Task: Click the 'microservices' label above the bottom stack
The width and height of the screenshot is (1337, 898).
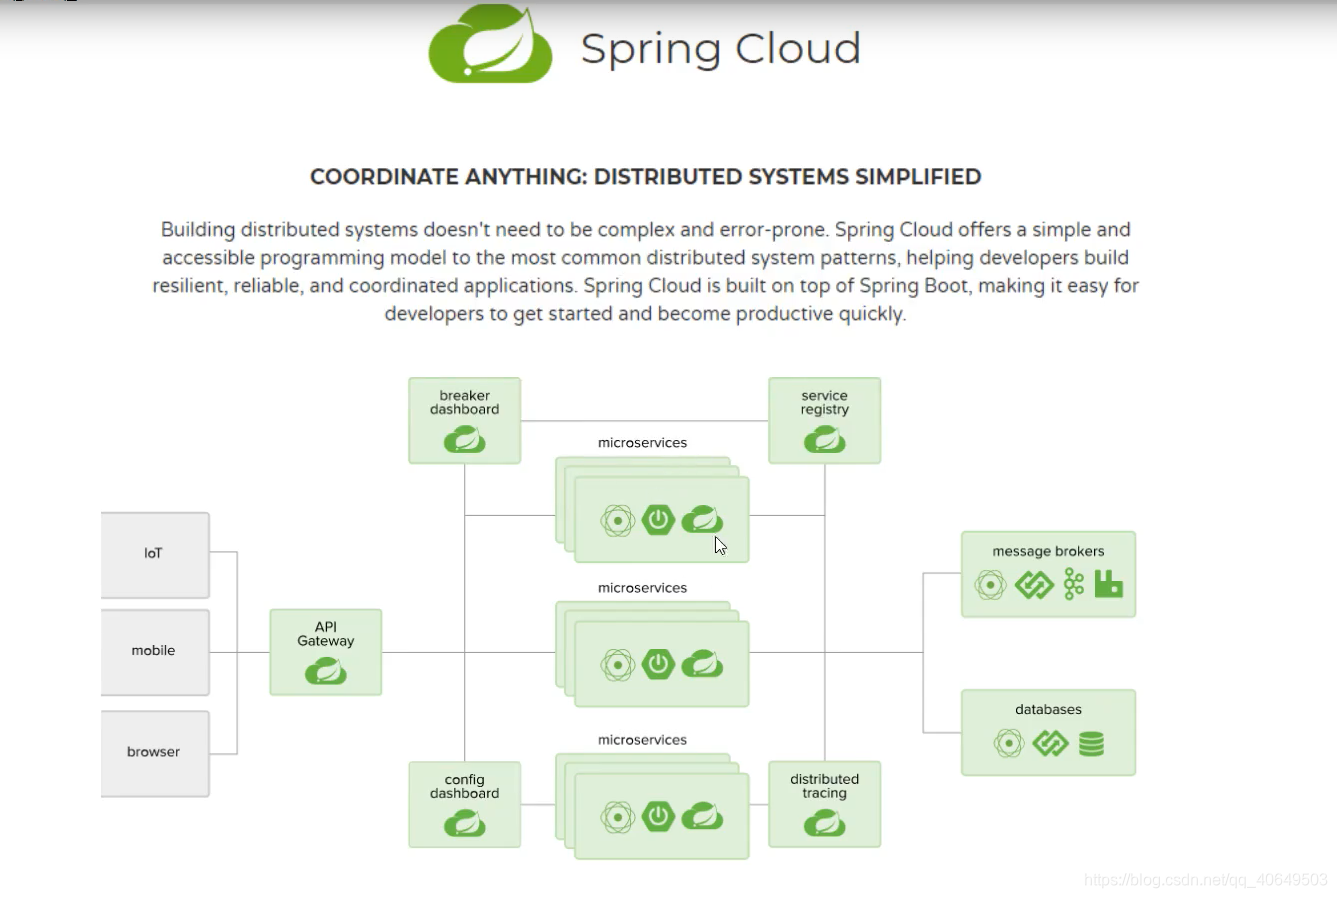Action: pyautogui.click(x=643, y=740)
